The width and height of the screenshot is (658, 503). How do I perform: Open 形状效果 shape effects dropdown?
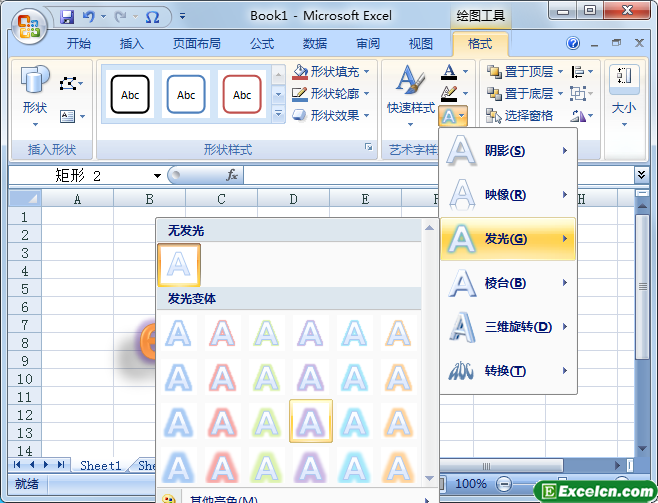tap(331, 115)
